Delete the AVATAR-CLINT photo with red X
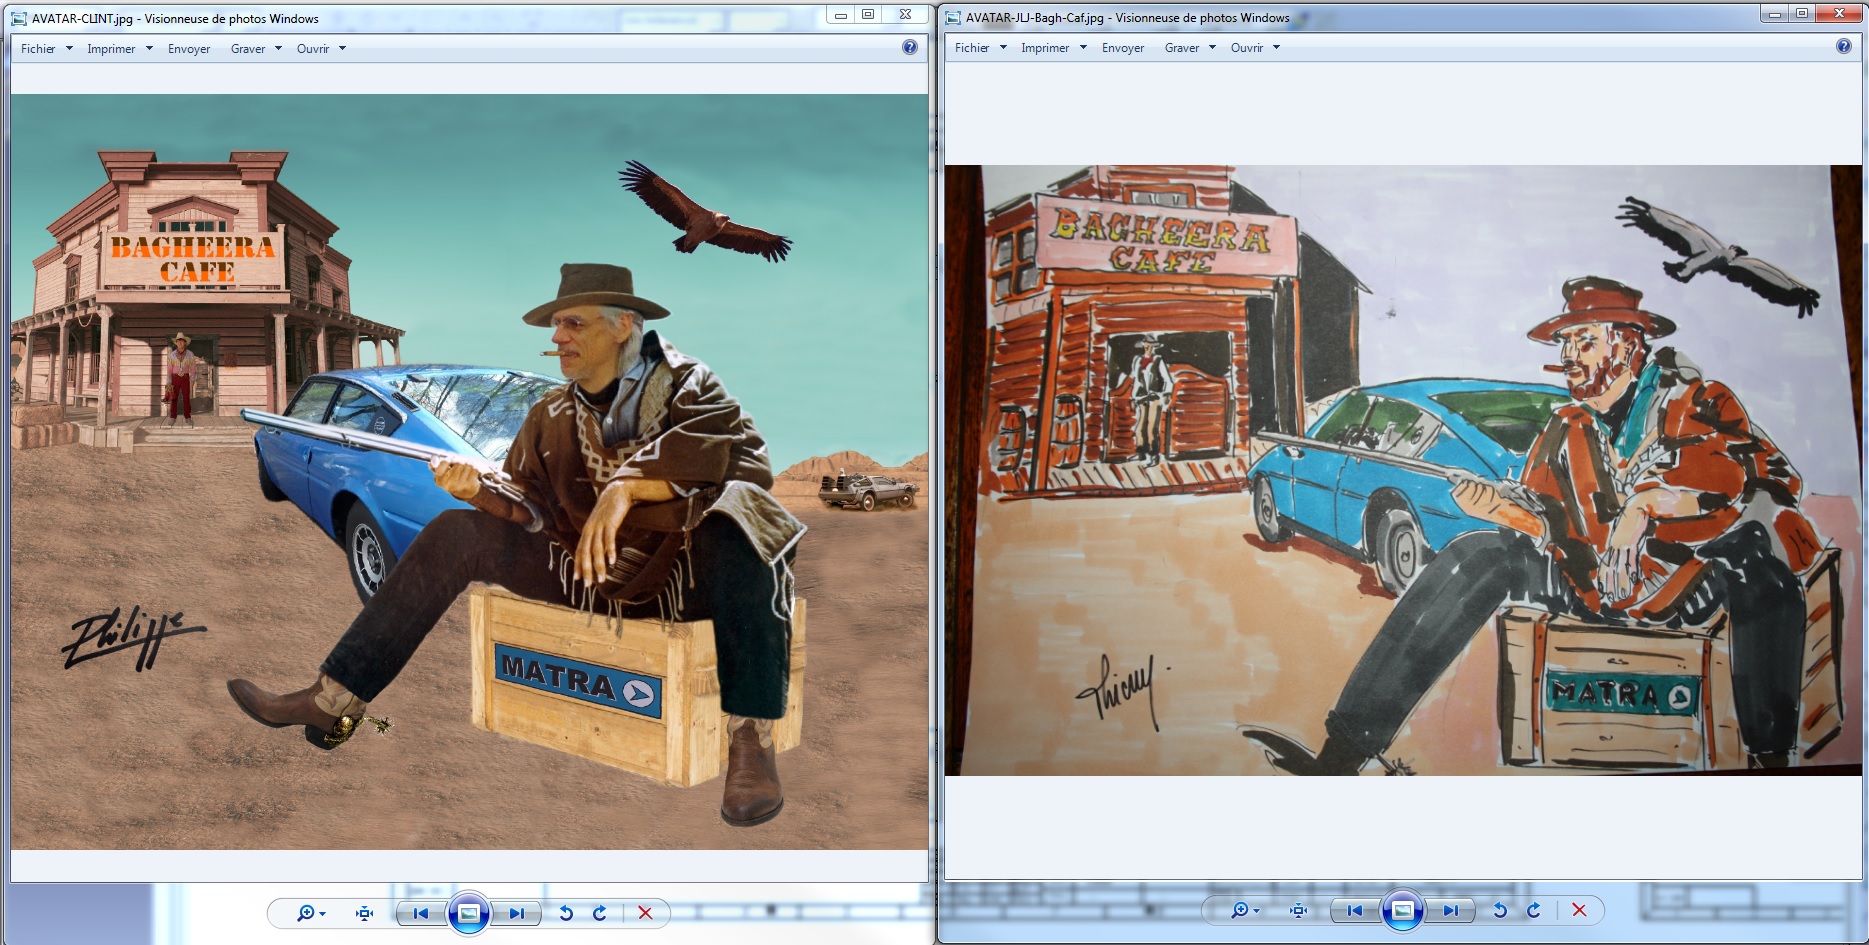The width and height of the screenshot is (1869, 945). point(645,913)
